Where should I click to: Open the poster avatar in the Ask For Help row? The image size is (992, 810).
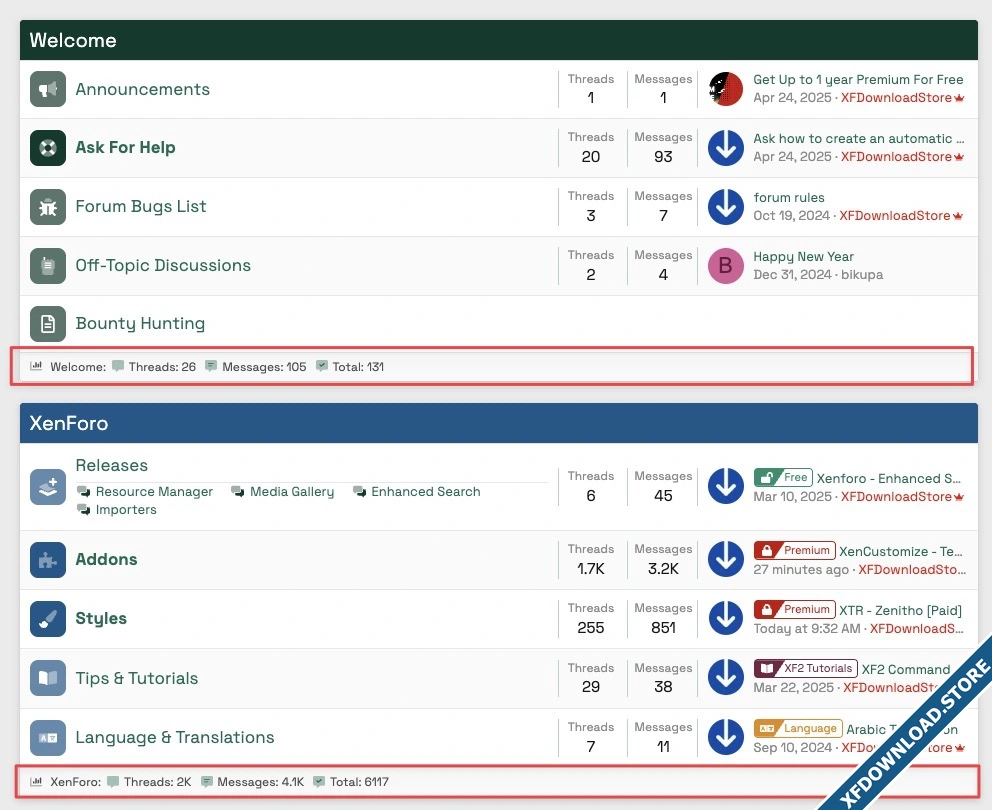pos(726,148)
